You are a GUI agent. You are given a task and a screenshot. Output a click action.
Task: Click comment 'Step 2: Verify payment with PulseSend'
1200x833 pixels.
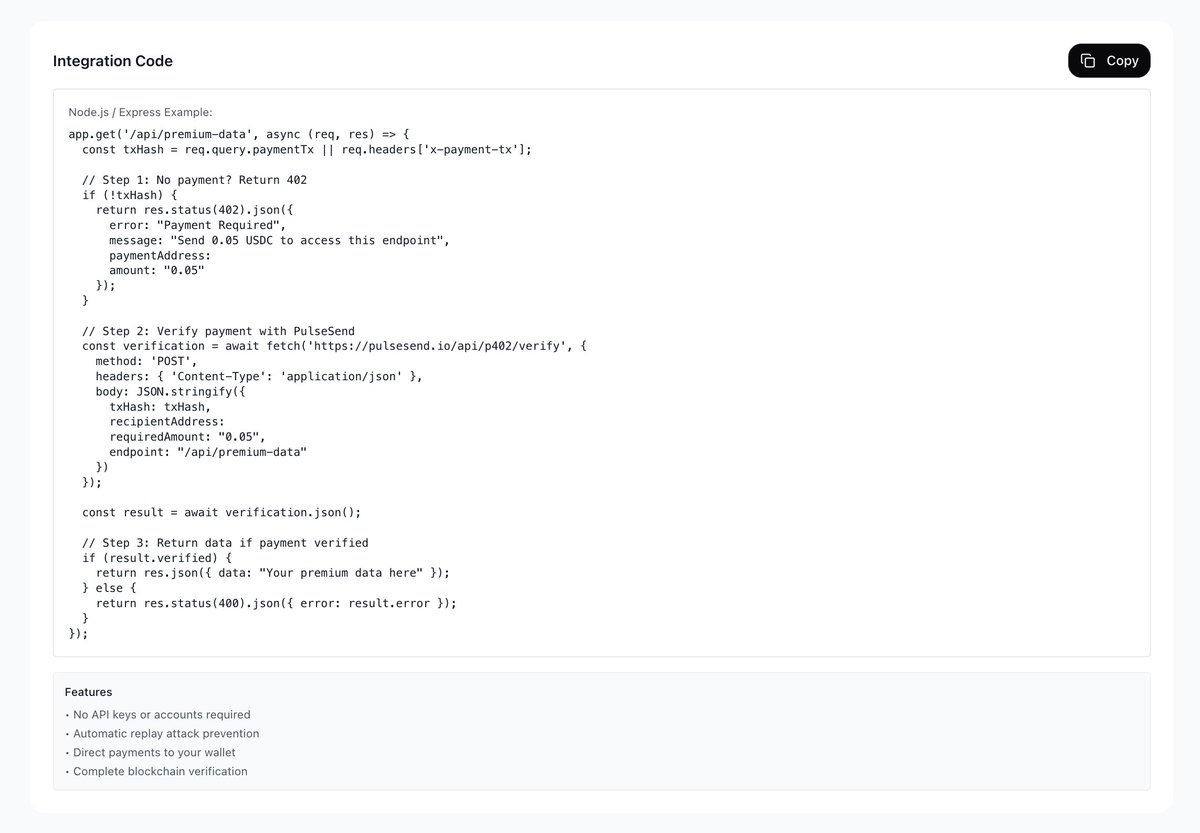pyautogui.click(x=218, y=331)
